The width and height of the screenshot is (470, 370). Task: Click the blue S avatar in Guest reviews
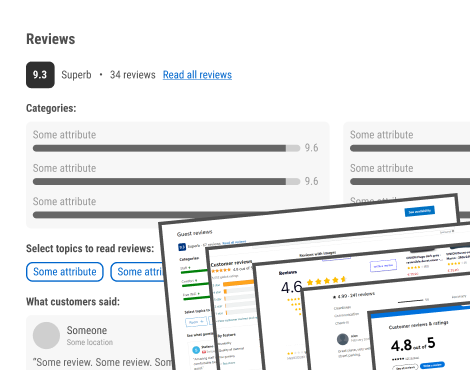196,350
